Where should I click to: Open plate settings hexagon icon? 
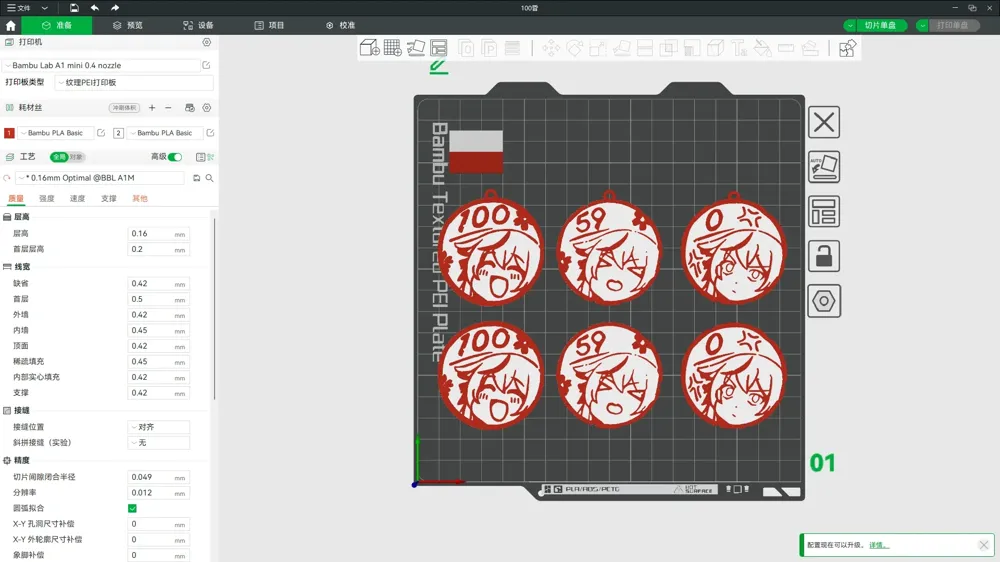tap(824, 300)
